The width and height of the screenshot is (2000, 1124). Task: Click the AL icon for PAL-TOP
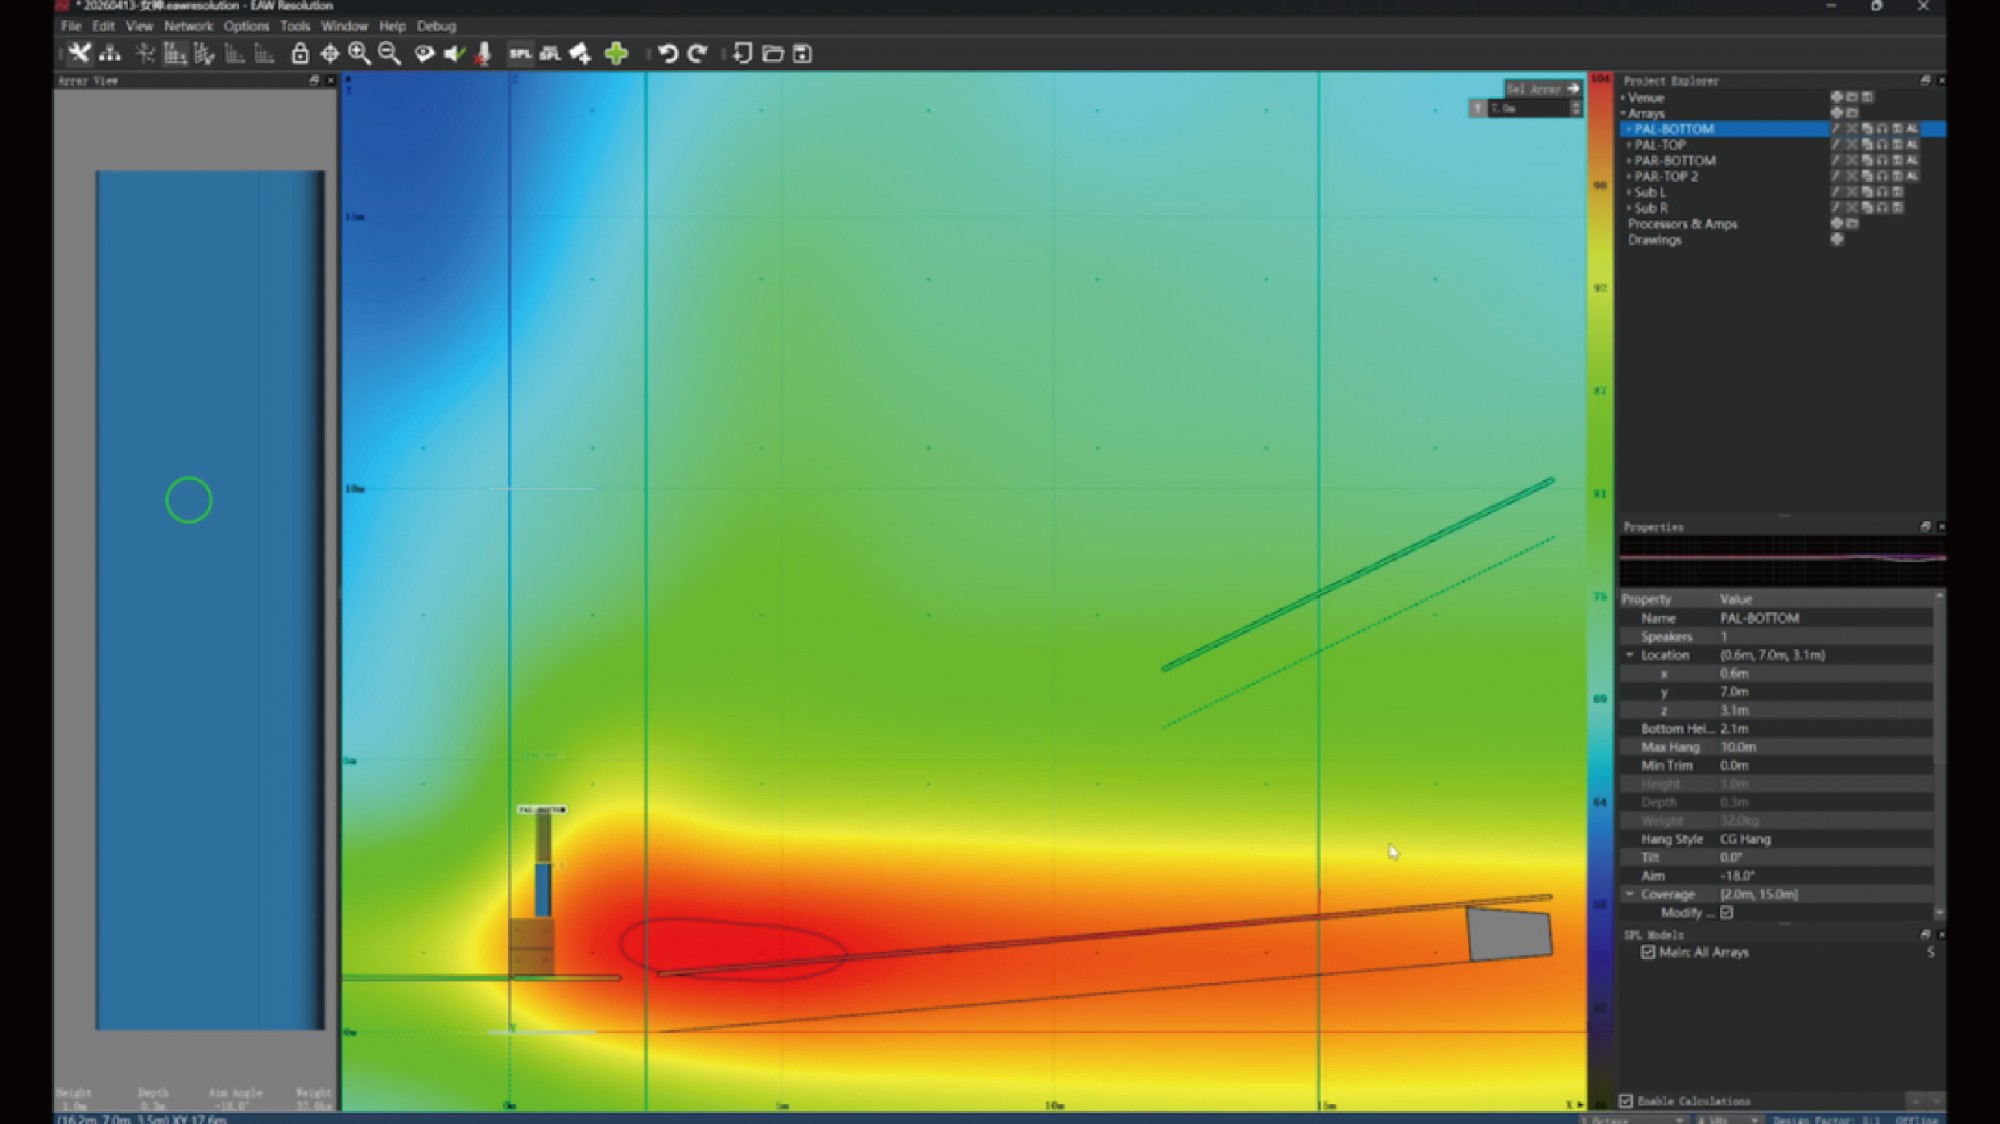1912,145
